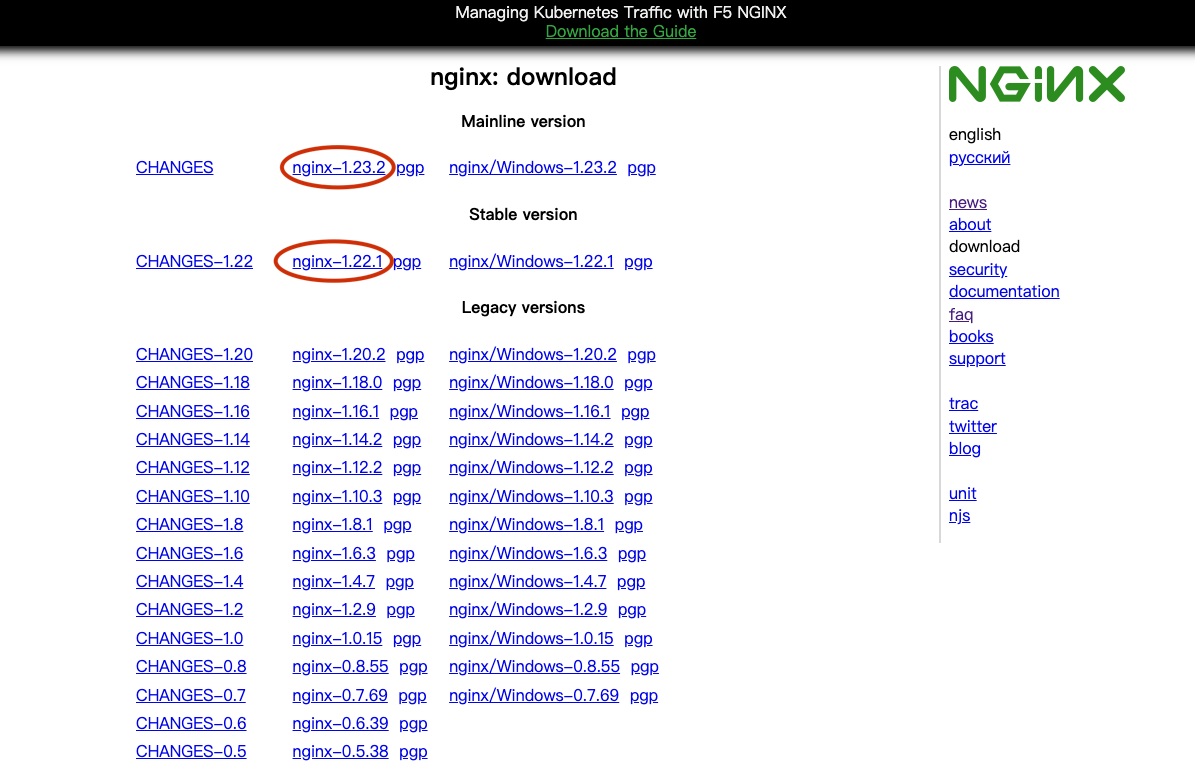Download nginx-1.23.2 mainline source

338,168
